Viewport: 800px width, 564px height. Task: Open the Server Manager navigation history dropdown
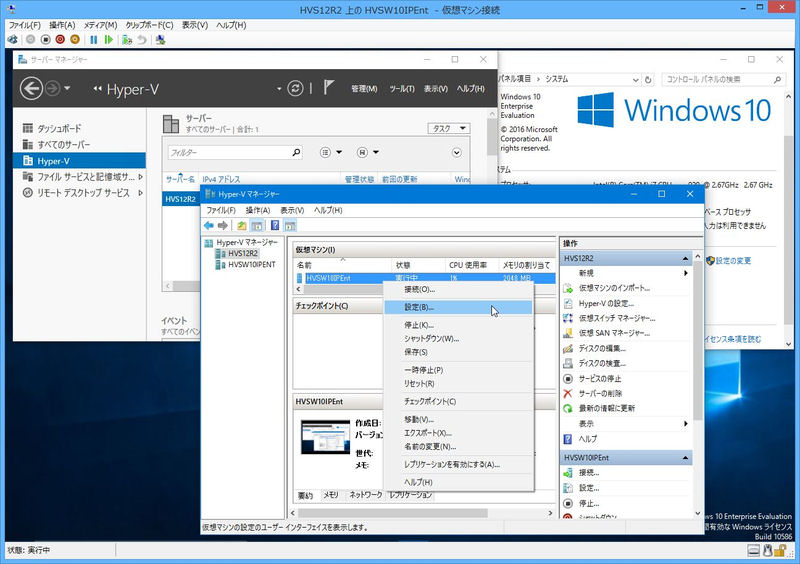(x=67, y=88)
